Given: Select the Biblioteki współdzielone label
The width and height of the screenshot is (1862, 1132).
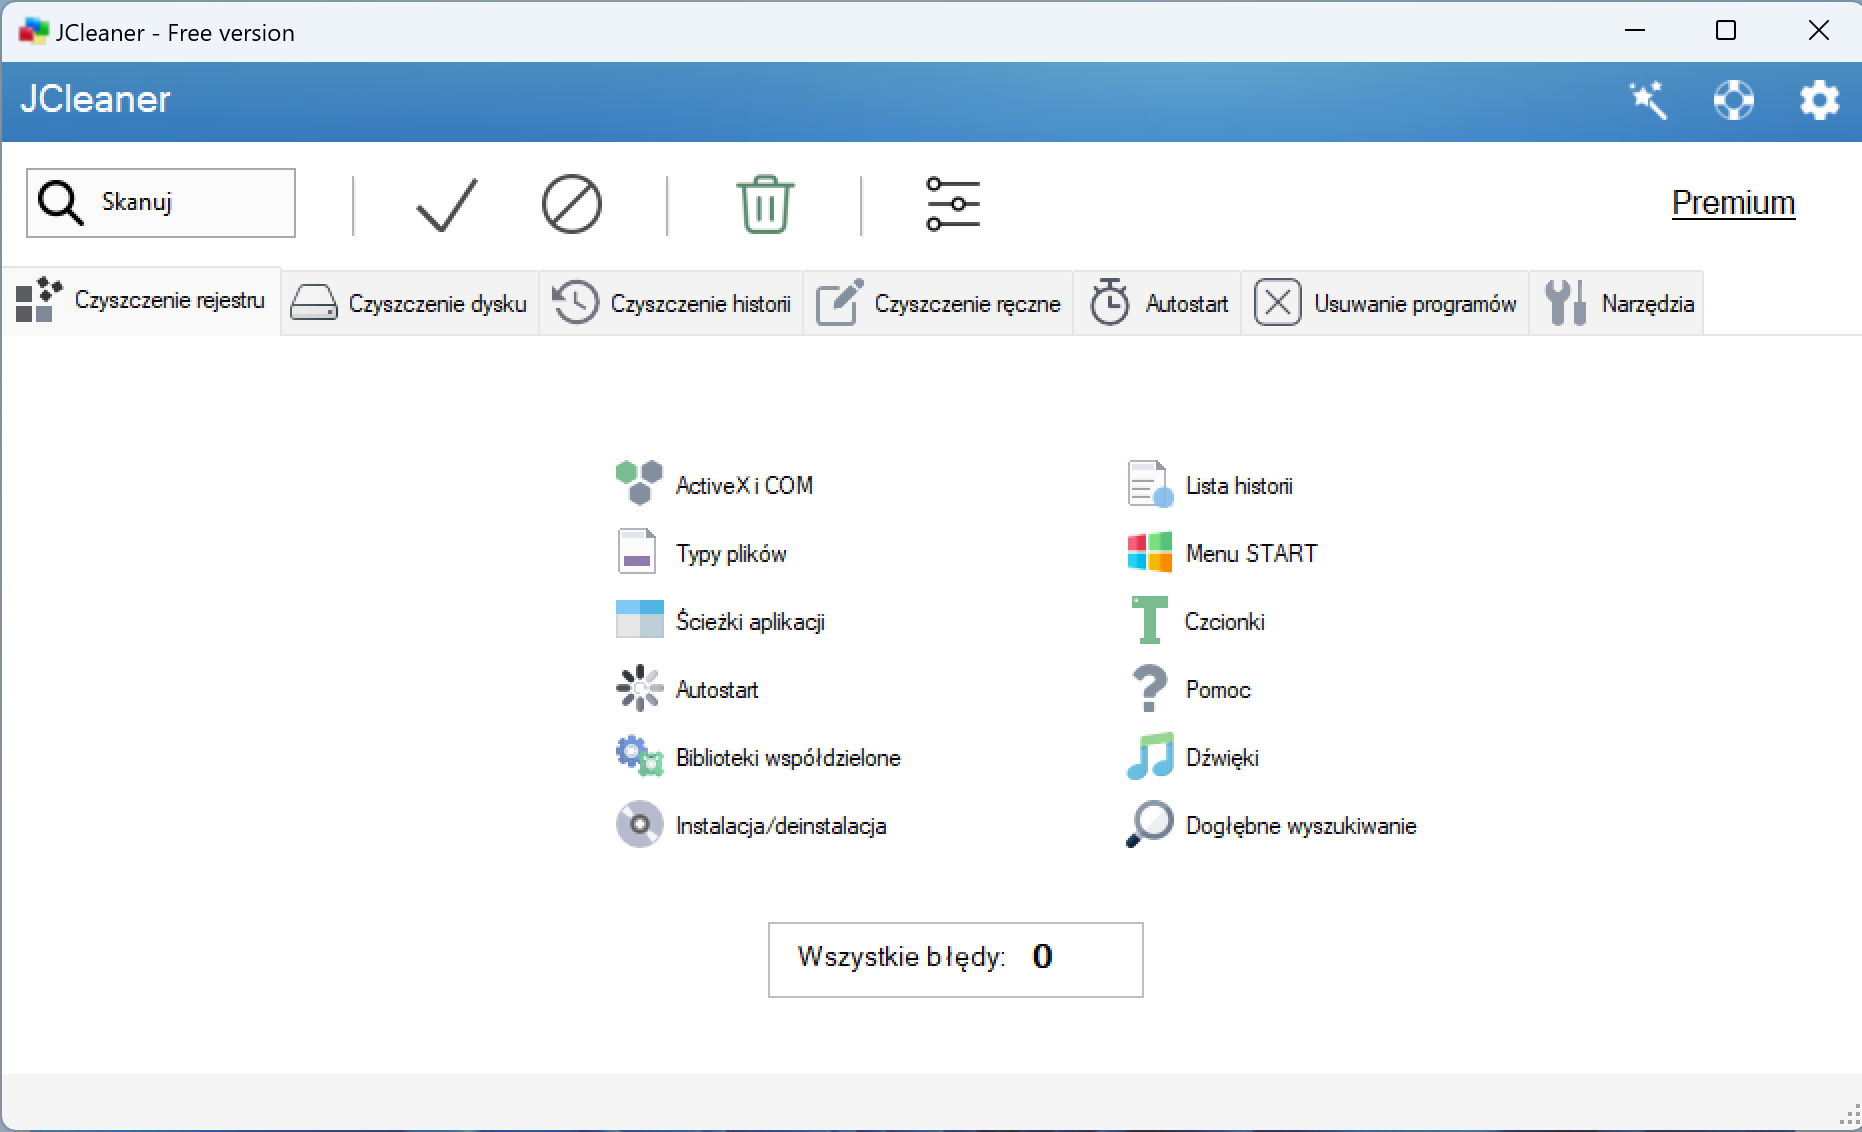Looking at the screenshot, I should coord(788,757).
